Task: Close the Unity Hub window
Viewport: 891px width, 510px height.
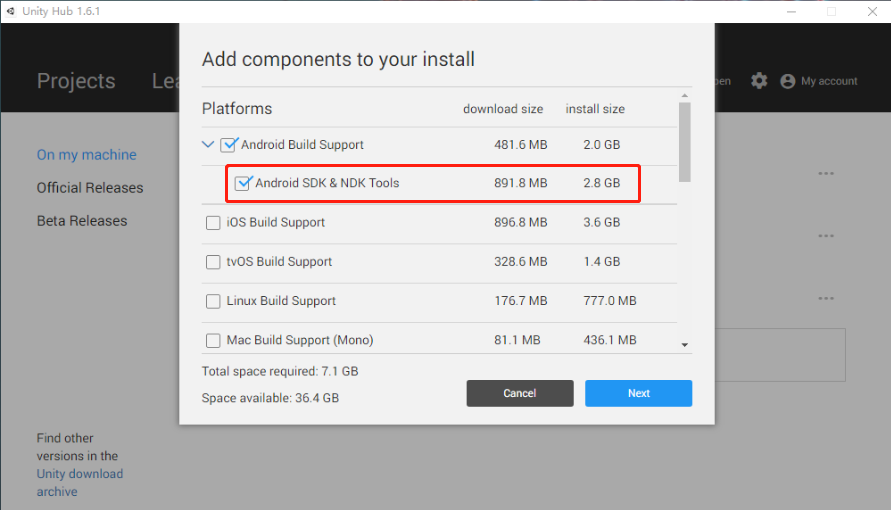Action: (872, 11)
